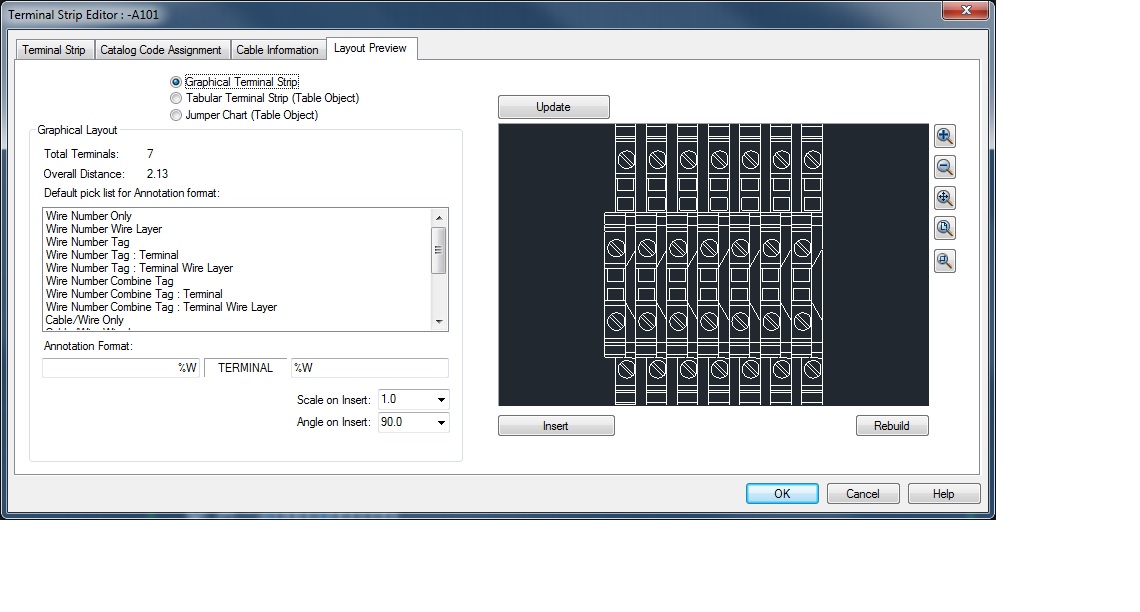Click the right %W annotation format field
The image size is (1140, 612).
[x=369, y=368]
